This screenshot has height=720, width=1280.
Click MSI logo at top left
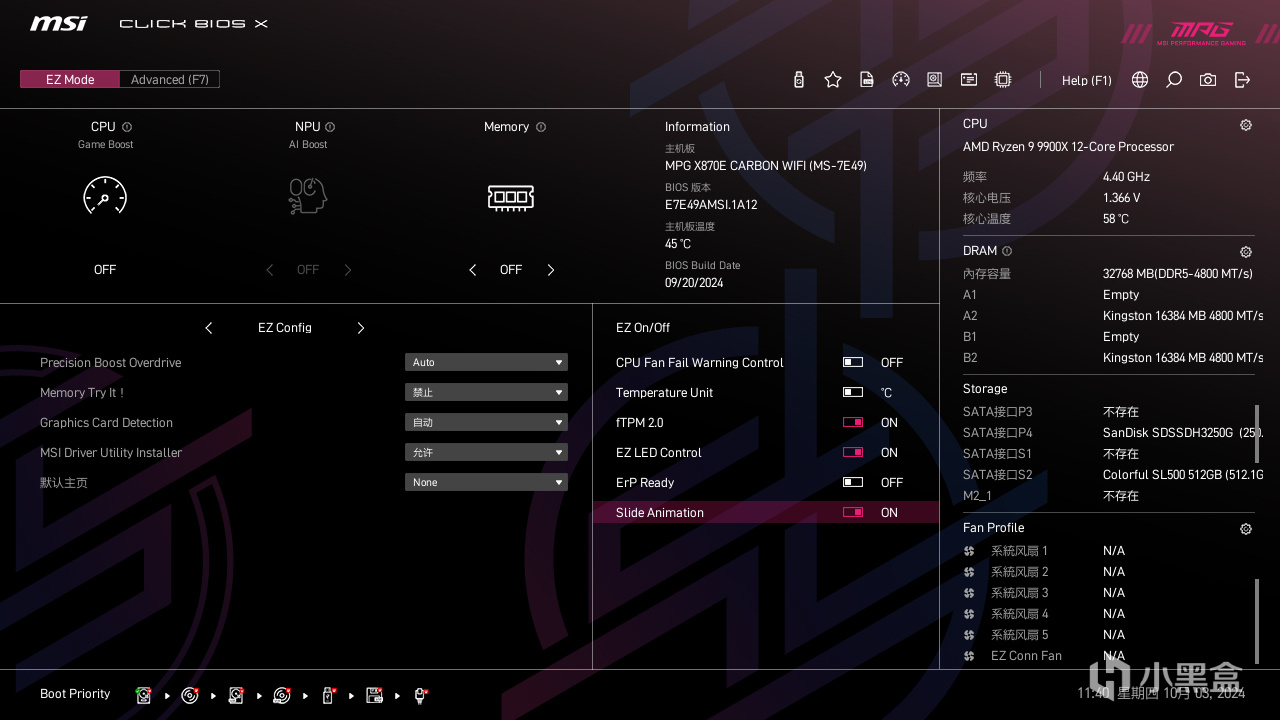[58, 23]
